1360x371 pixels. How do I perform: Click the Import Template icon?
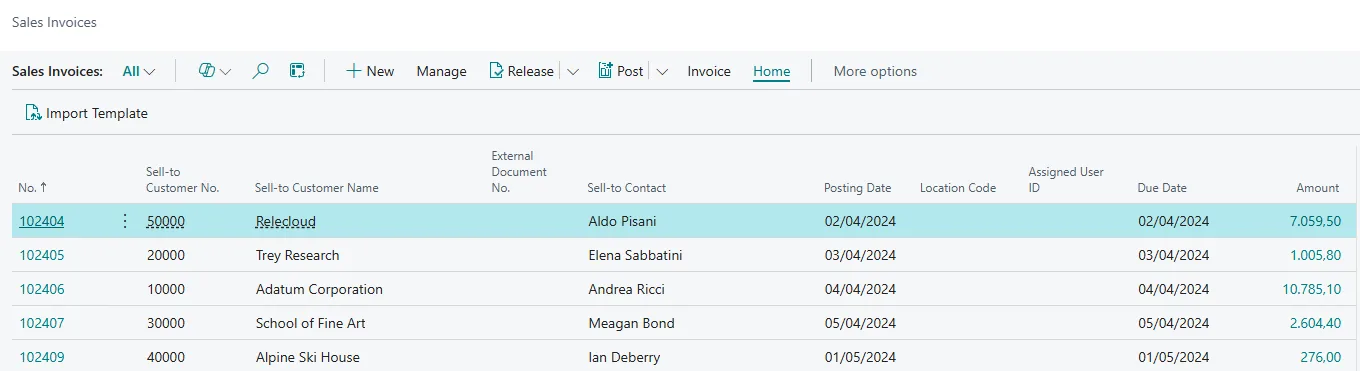[33, 113]
